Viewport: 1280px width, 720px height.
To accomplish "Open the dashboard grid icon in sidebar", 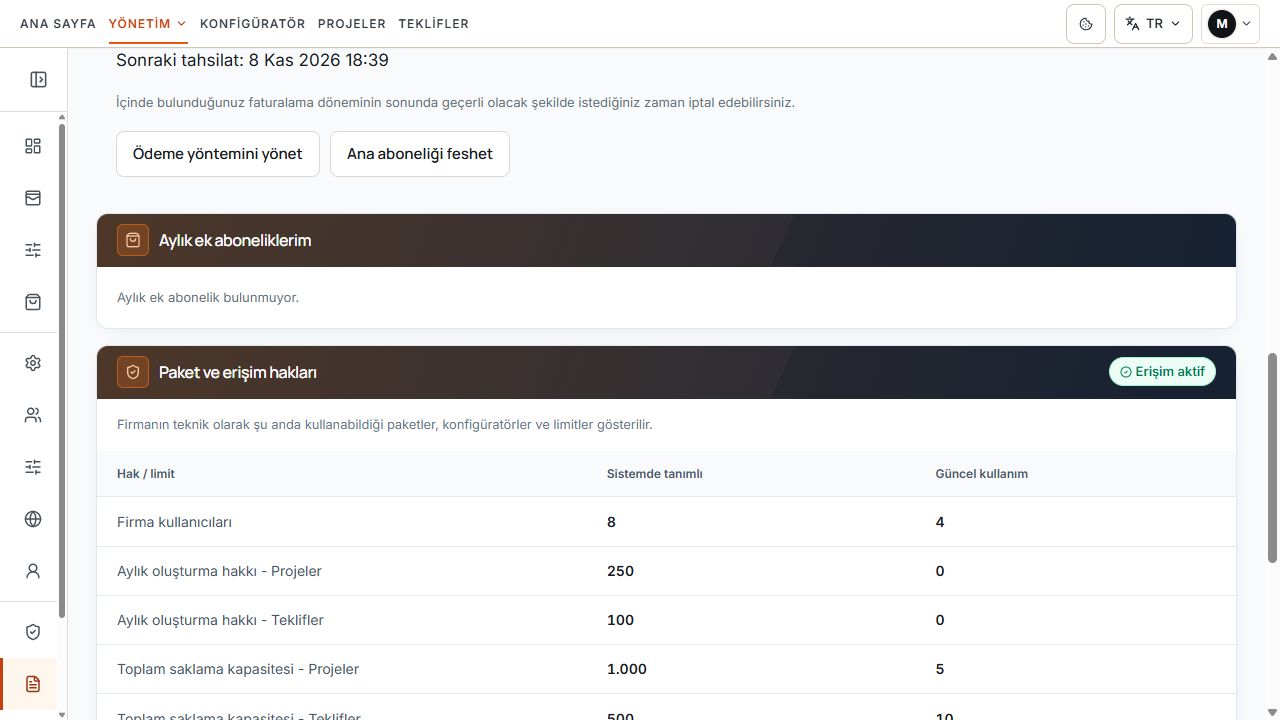I will (x=33, y=146).
